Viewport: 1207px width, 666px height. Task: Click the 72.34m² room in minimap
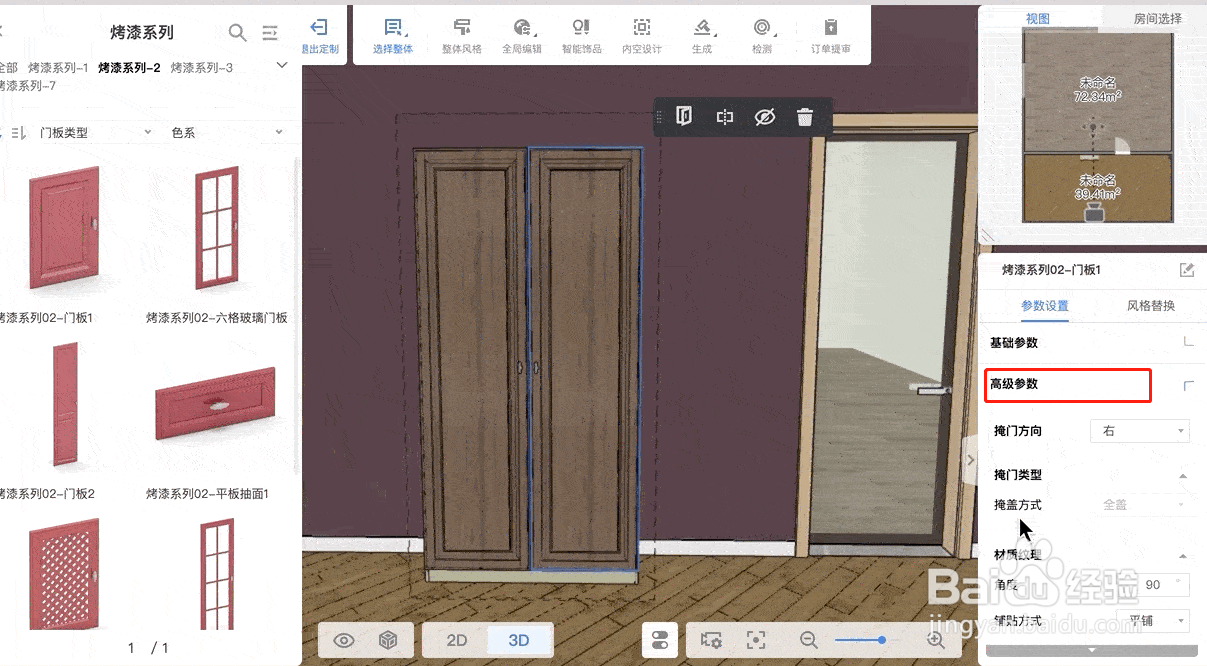(x=1097, y=90)
